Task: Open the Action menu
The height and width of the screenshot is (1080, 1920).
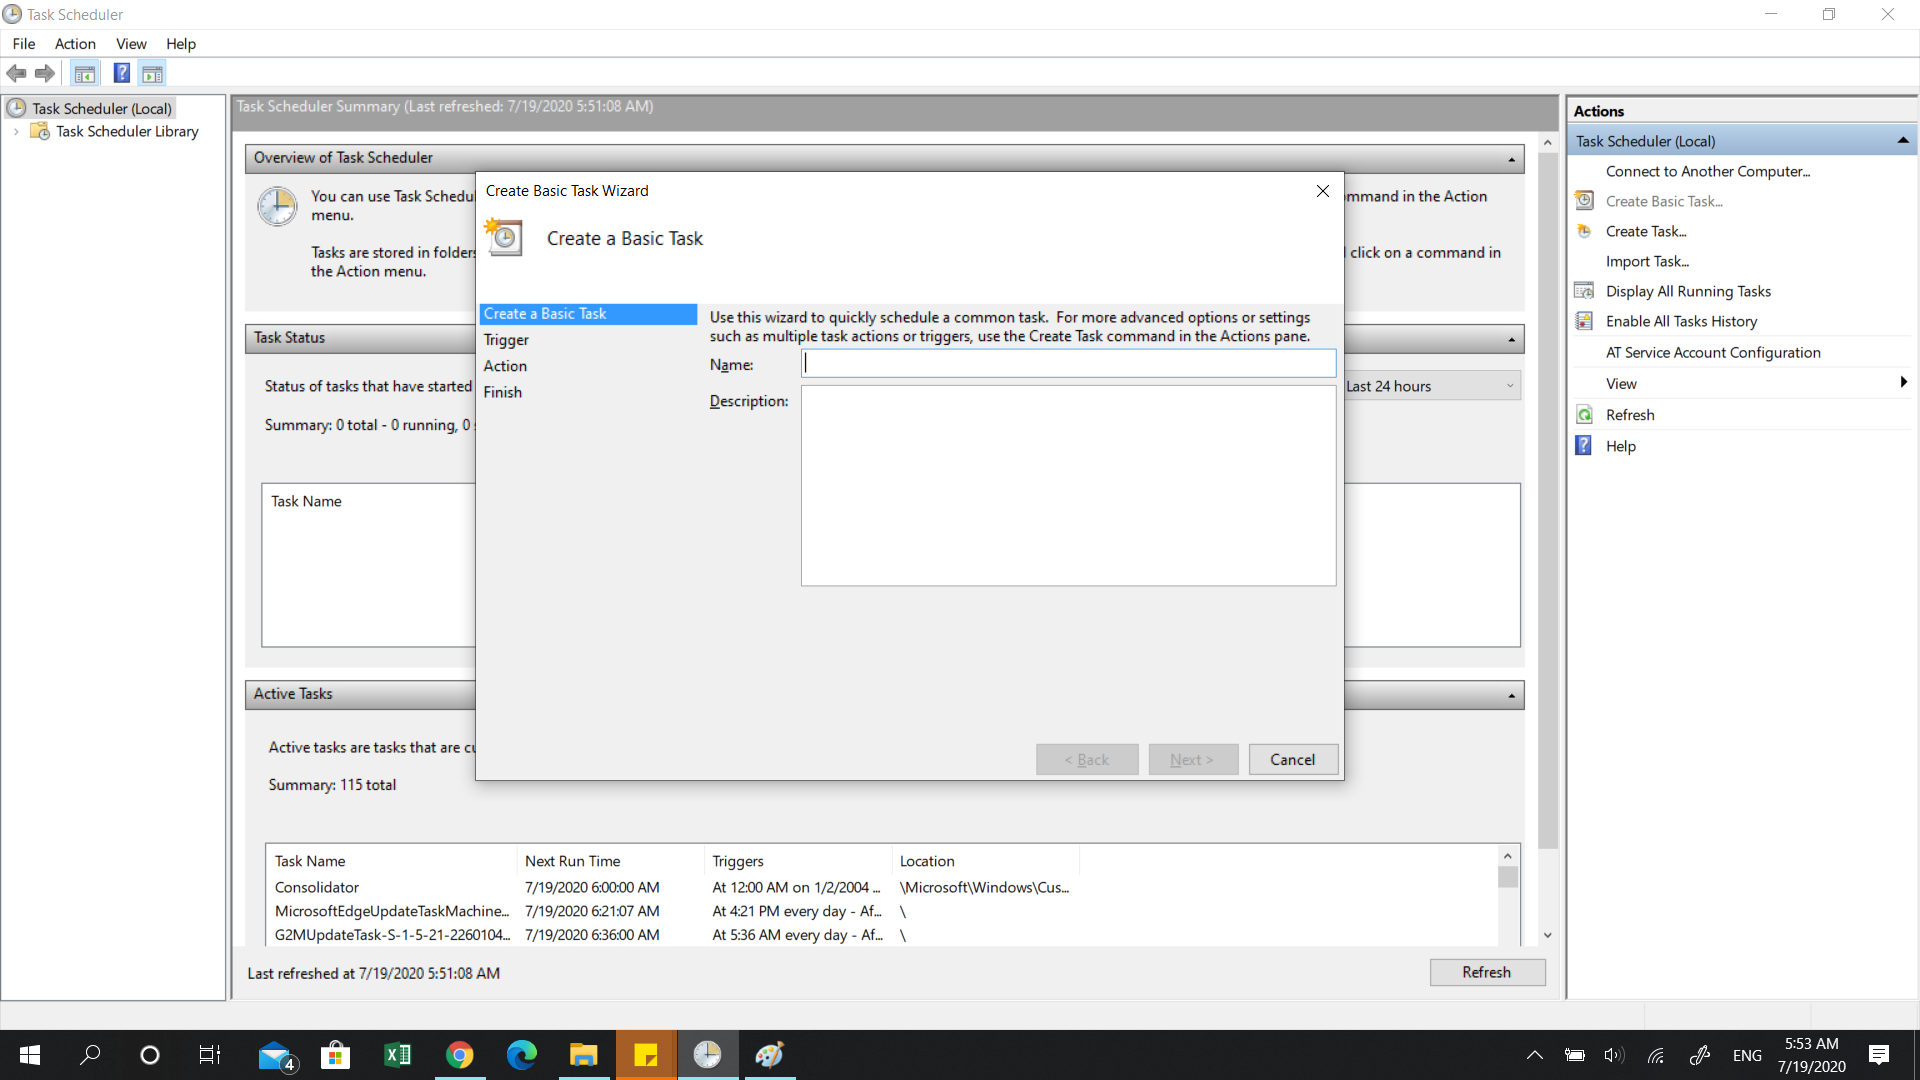Action: 75,44
